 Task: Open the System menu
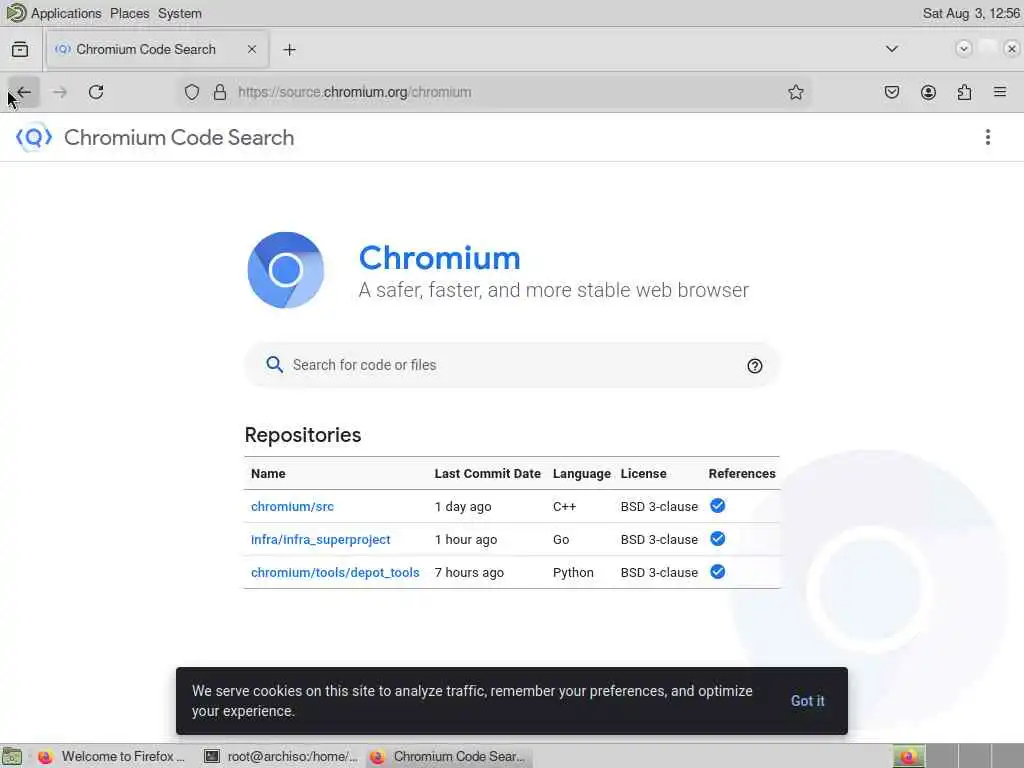180,13
